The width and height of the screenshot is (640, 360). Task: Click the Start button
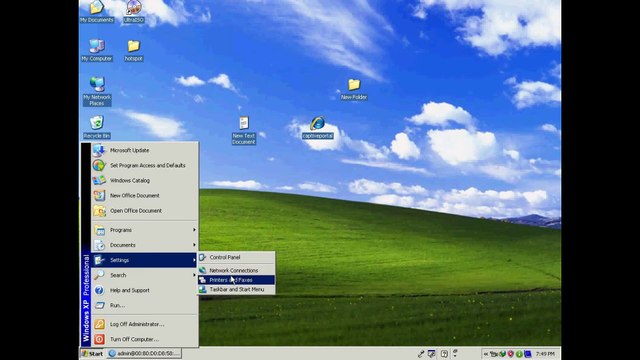93,353
